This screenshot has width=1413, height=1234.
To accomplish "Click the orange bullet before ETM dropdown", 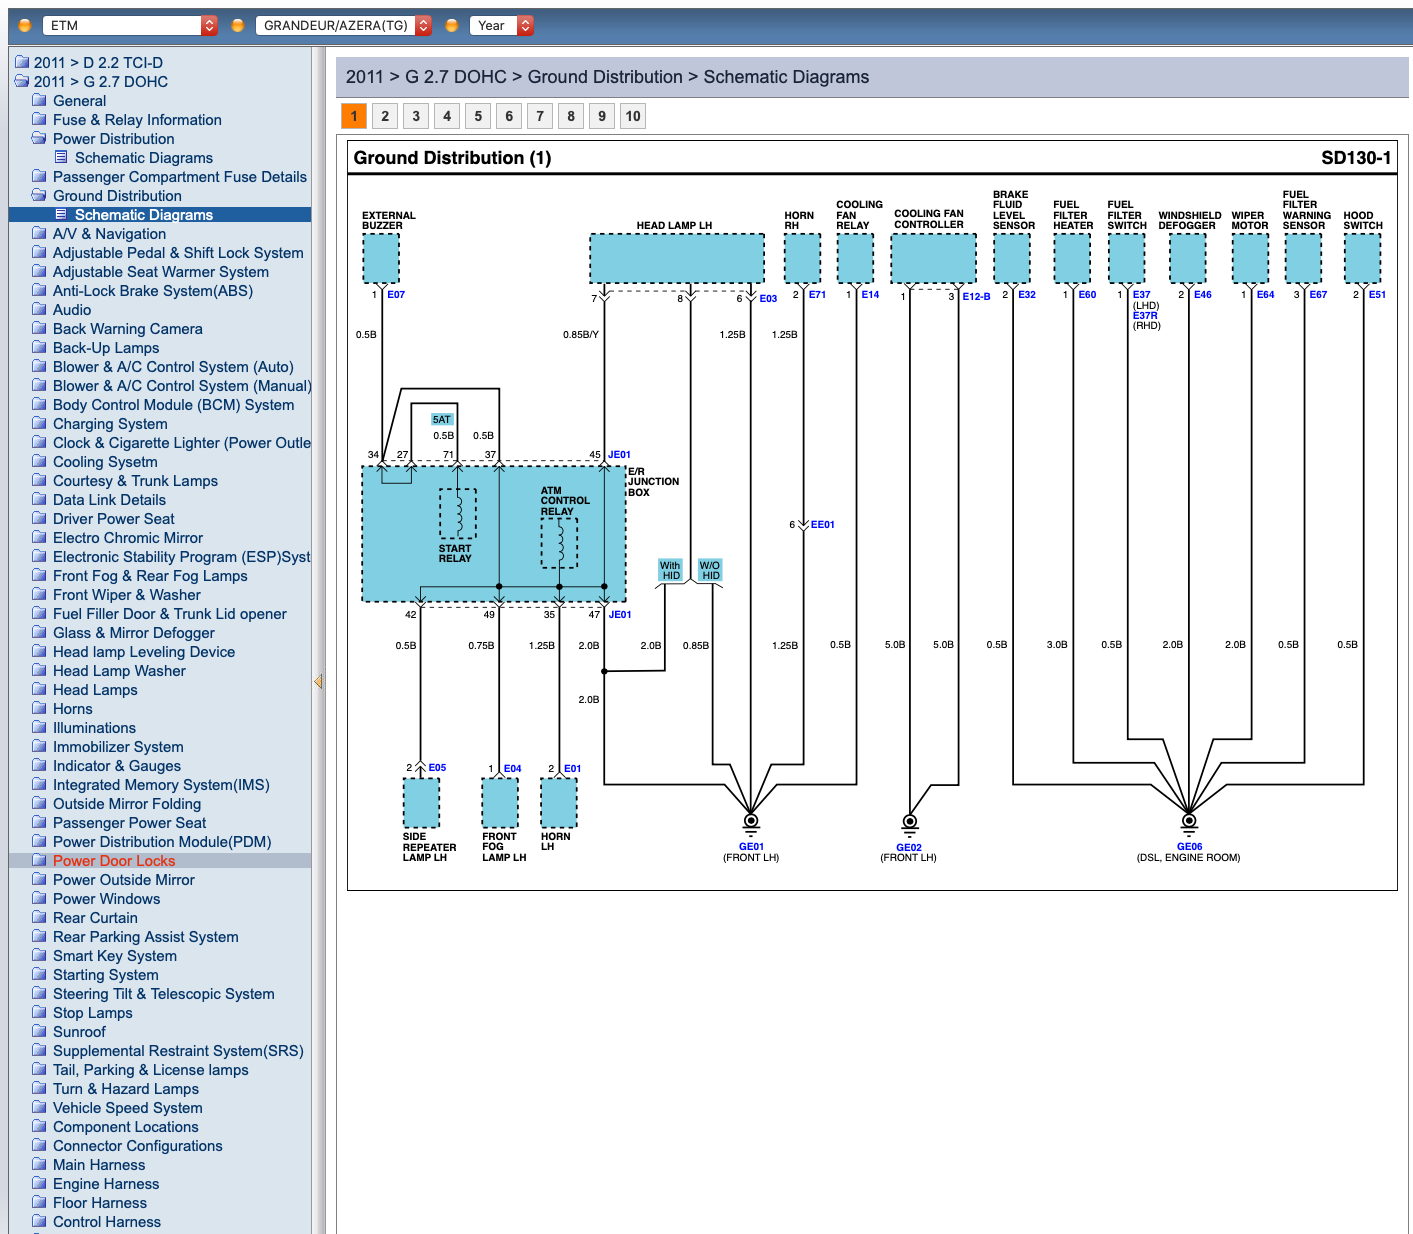I will [x=25, y=25].
